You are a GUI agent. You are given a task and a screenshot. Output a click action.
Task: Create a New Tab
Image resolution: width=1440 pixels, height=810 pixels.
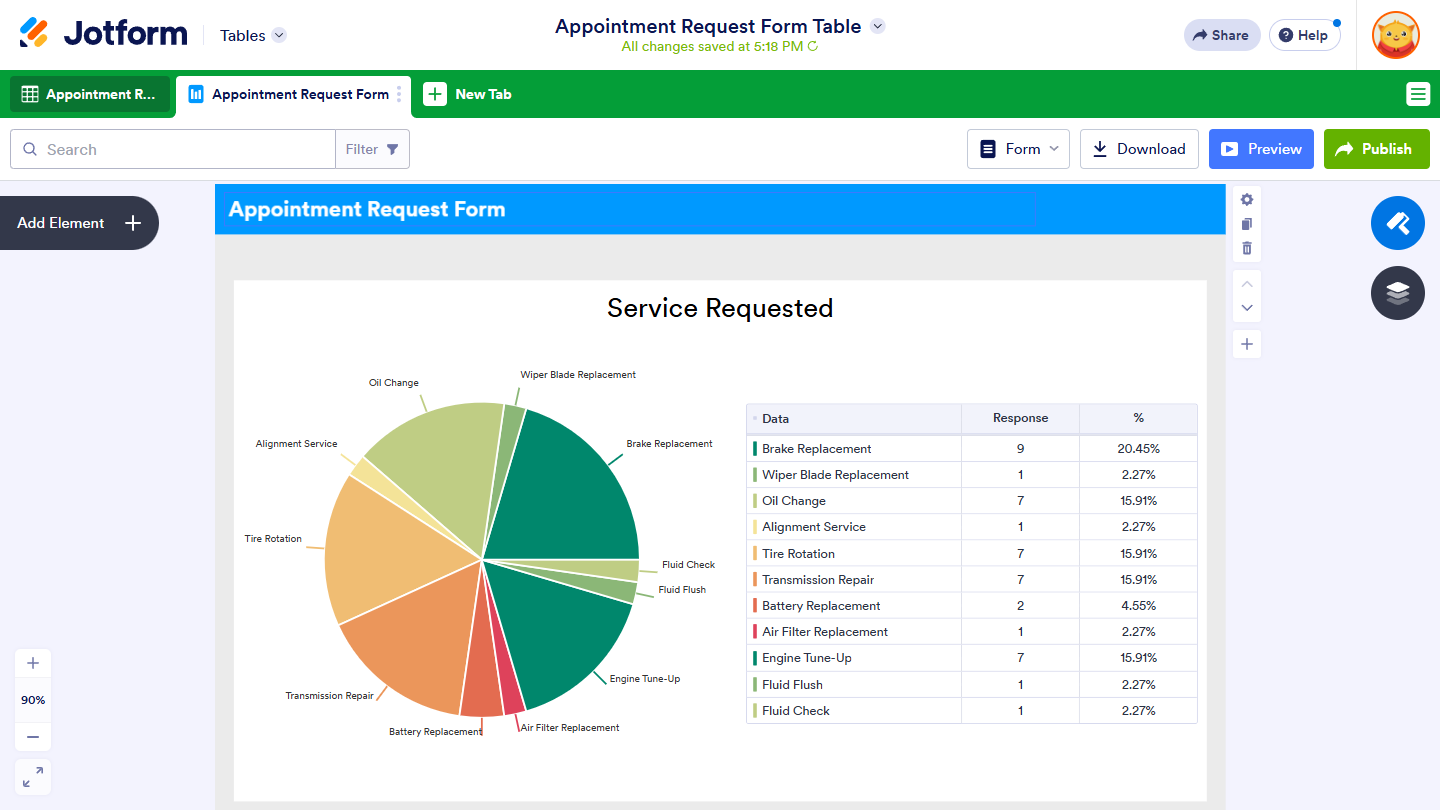[x=468, y=94]
